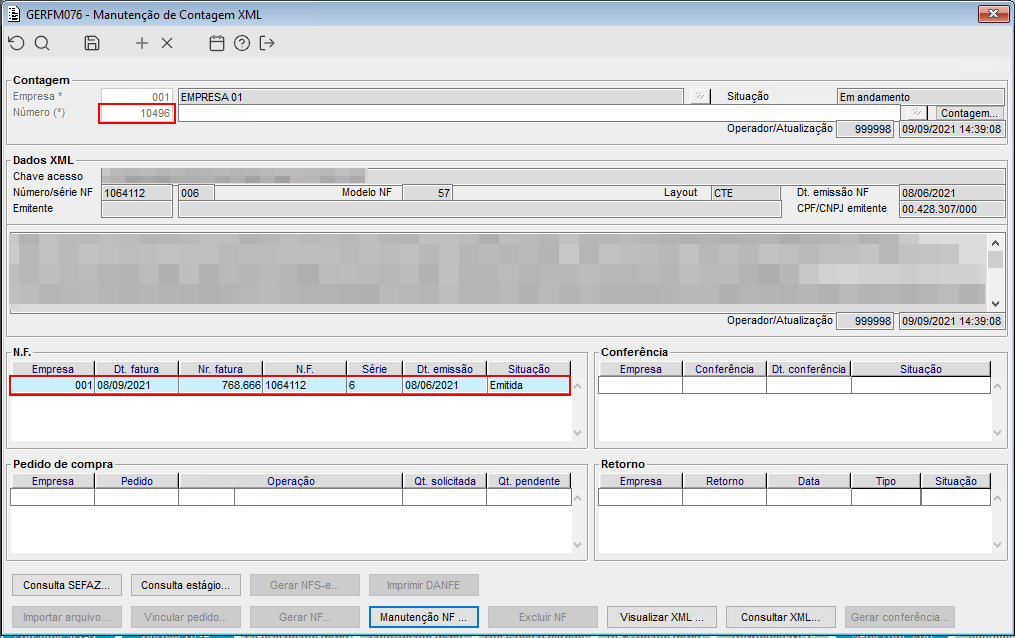The width and height of the screenshot is (1015, 638).
Task: Click the Qt. pendente column header
Action: [529, 481]
